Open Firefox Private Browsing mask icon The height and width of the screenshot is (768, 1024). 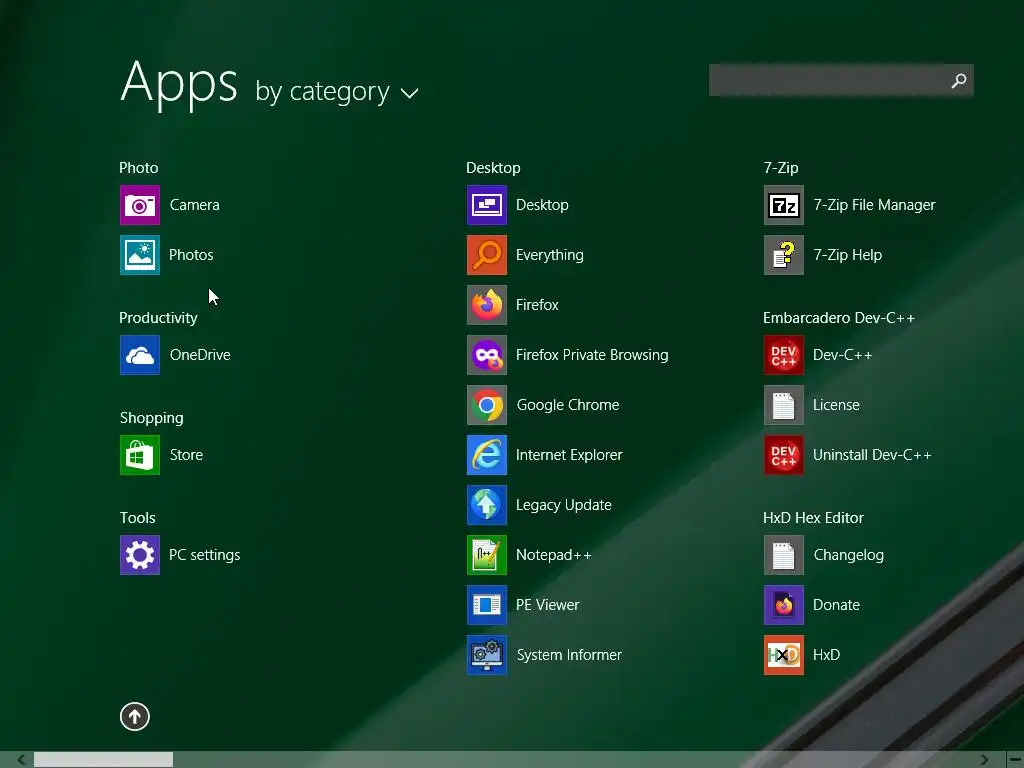tap(487, 355)
